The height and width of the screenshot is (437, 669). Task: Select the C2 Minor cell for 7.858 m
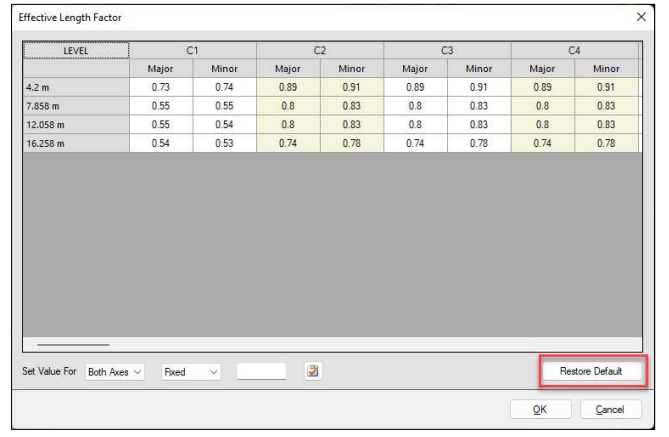point(352,106)
